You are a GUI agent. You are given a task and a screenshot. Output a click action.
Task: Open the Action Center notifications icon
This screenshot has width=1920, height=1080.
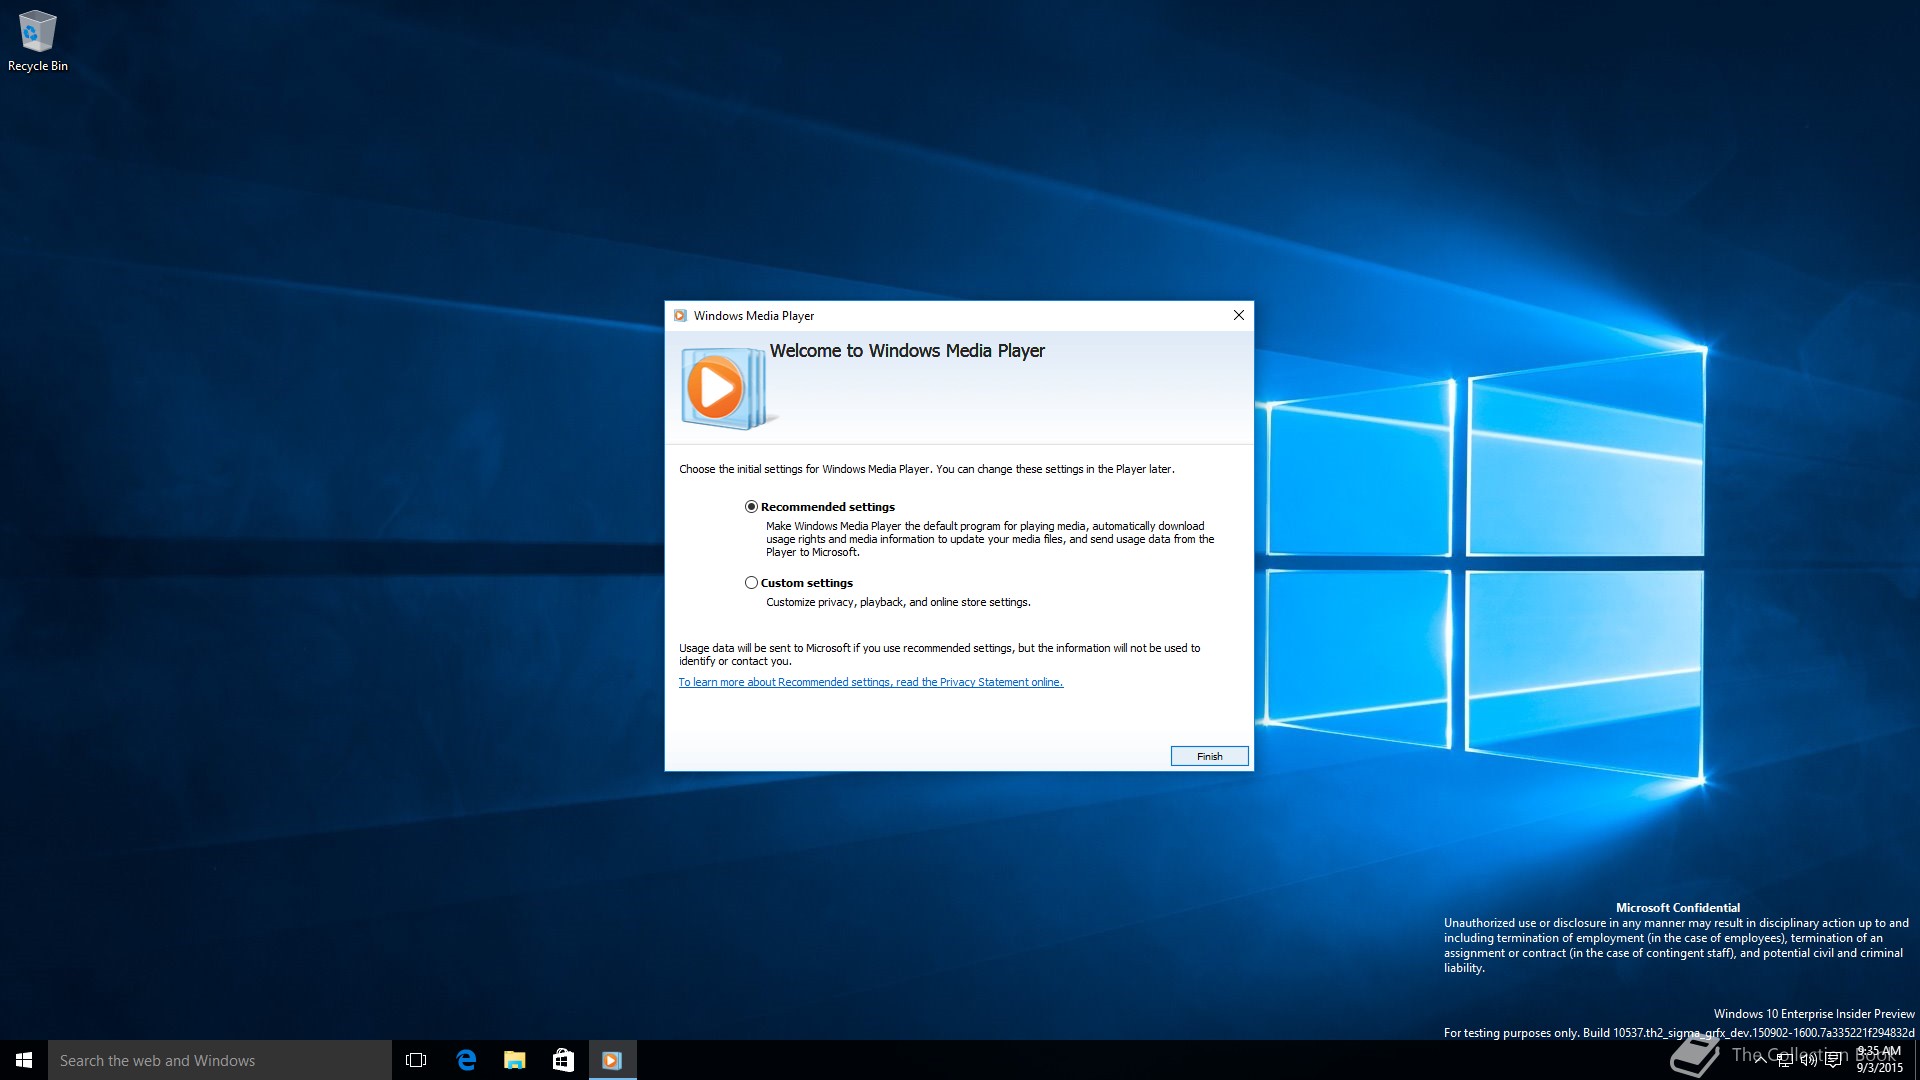coord(1833,1060)
